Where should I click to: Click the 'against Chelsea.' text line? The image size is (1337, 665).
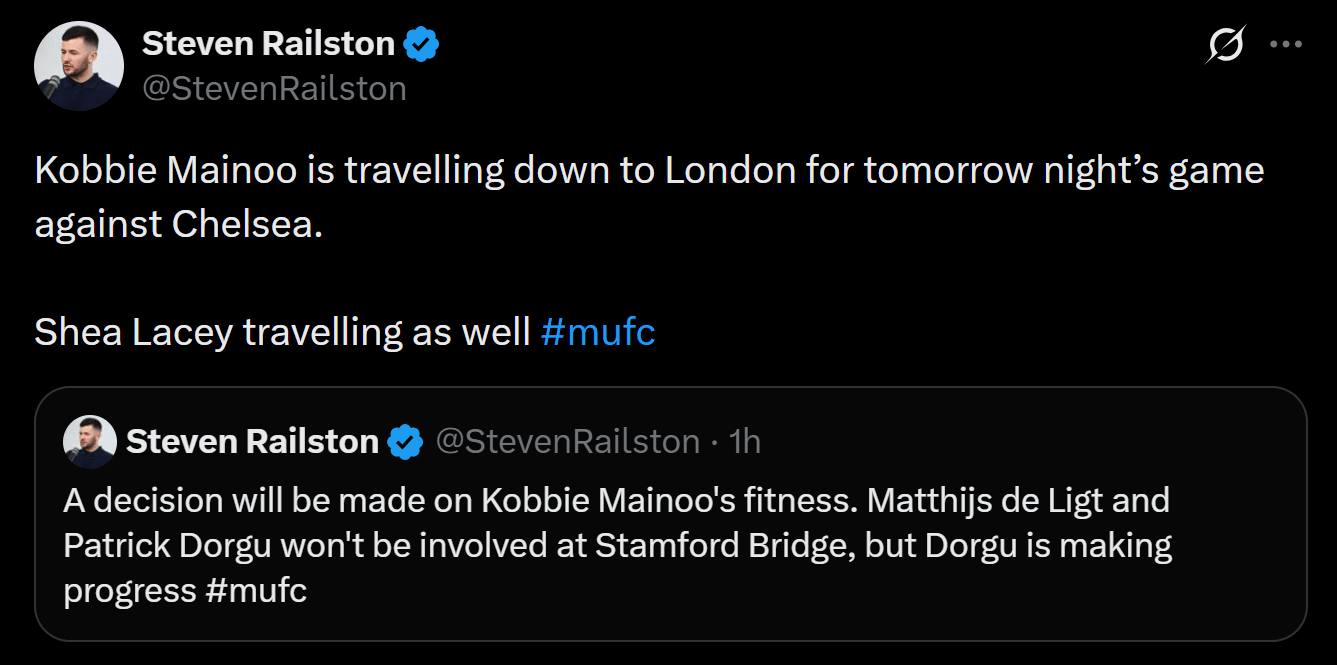179,224
